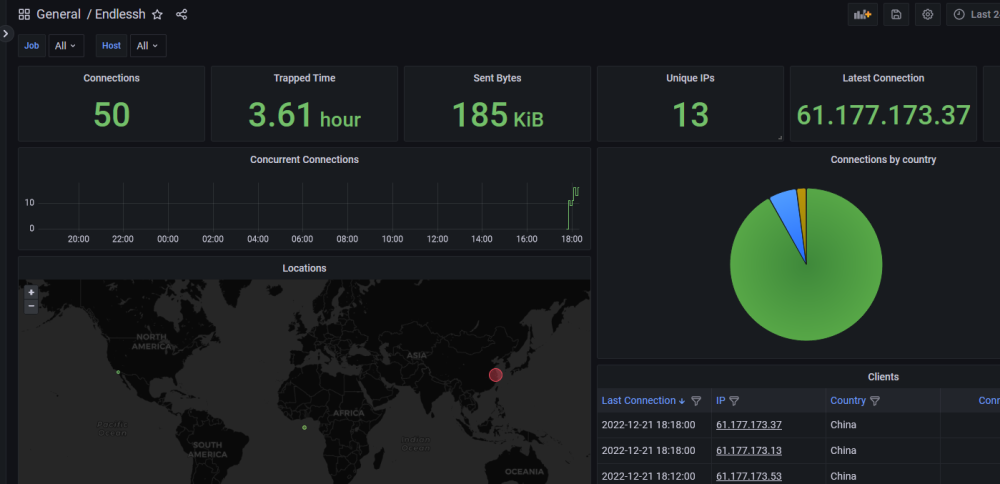
Task: Open dashboard settings gear icon
Action: (x=927, y=15)
